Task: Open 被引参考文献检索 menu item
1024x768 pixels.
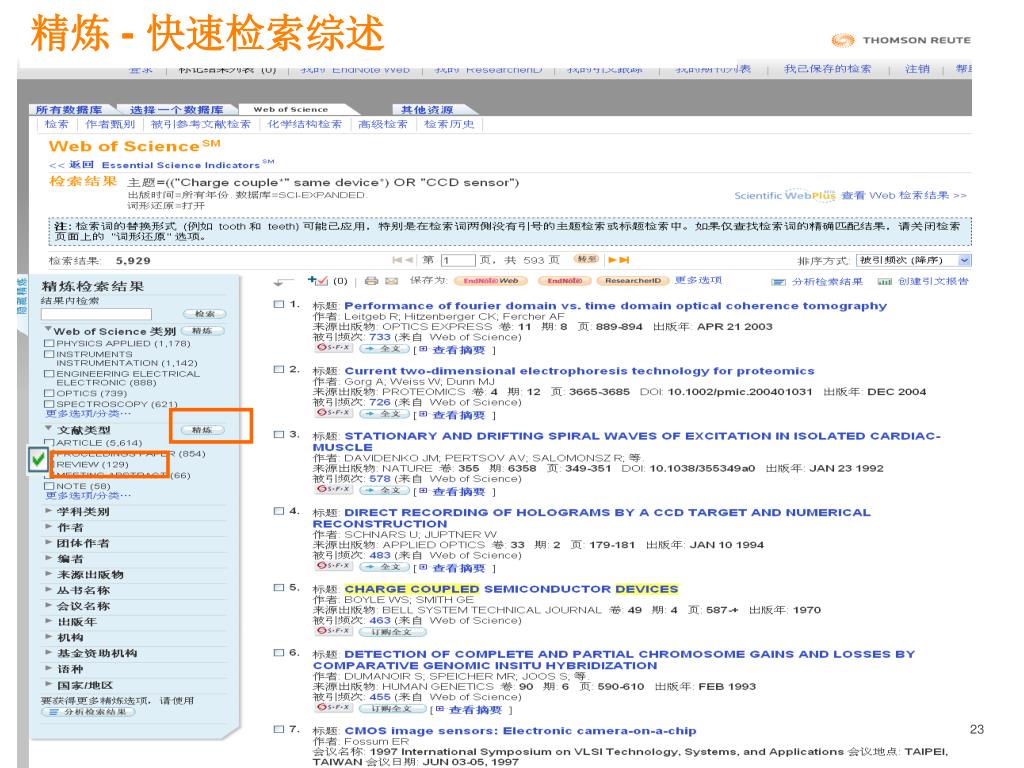Action: point(200,124)
